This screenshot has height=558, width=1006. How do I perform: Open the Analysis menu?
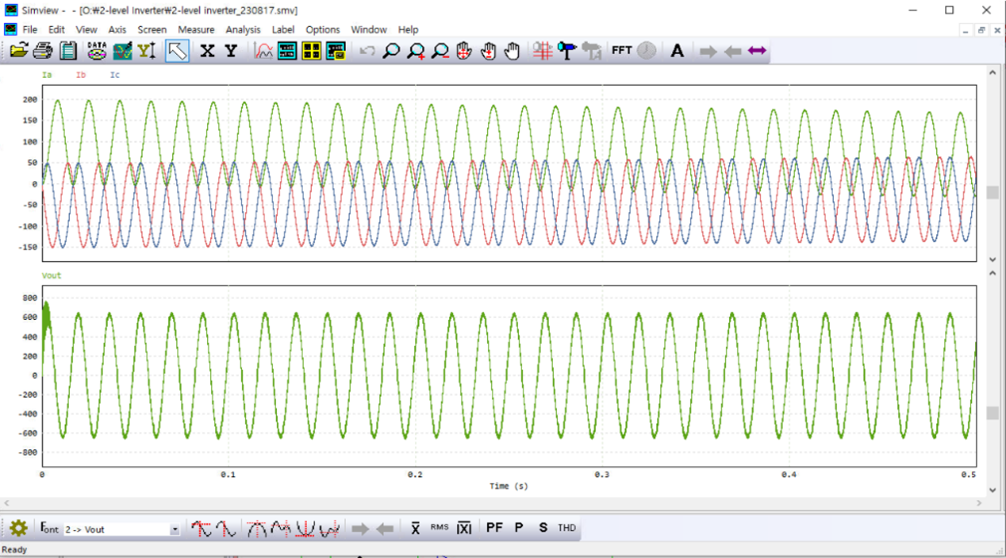(243, 30)
